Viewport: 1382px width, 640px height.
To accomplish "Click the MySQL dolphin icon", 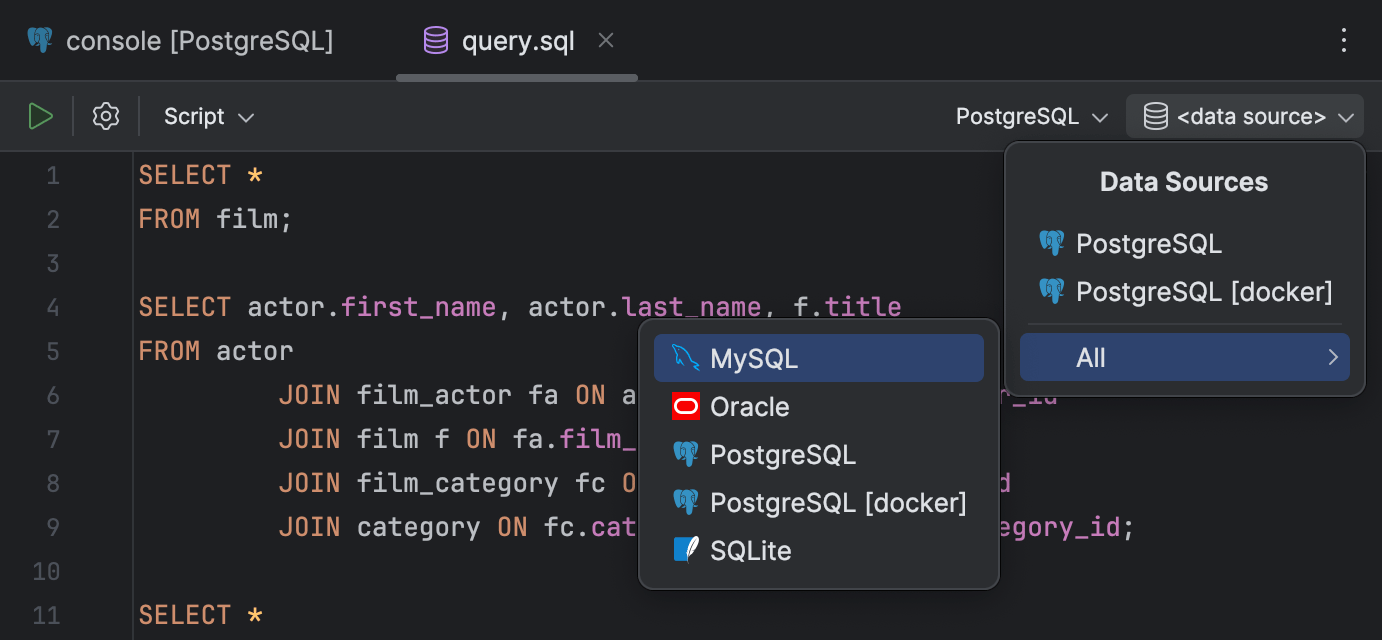I will point(684,357).
